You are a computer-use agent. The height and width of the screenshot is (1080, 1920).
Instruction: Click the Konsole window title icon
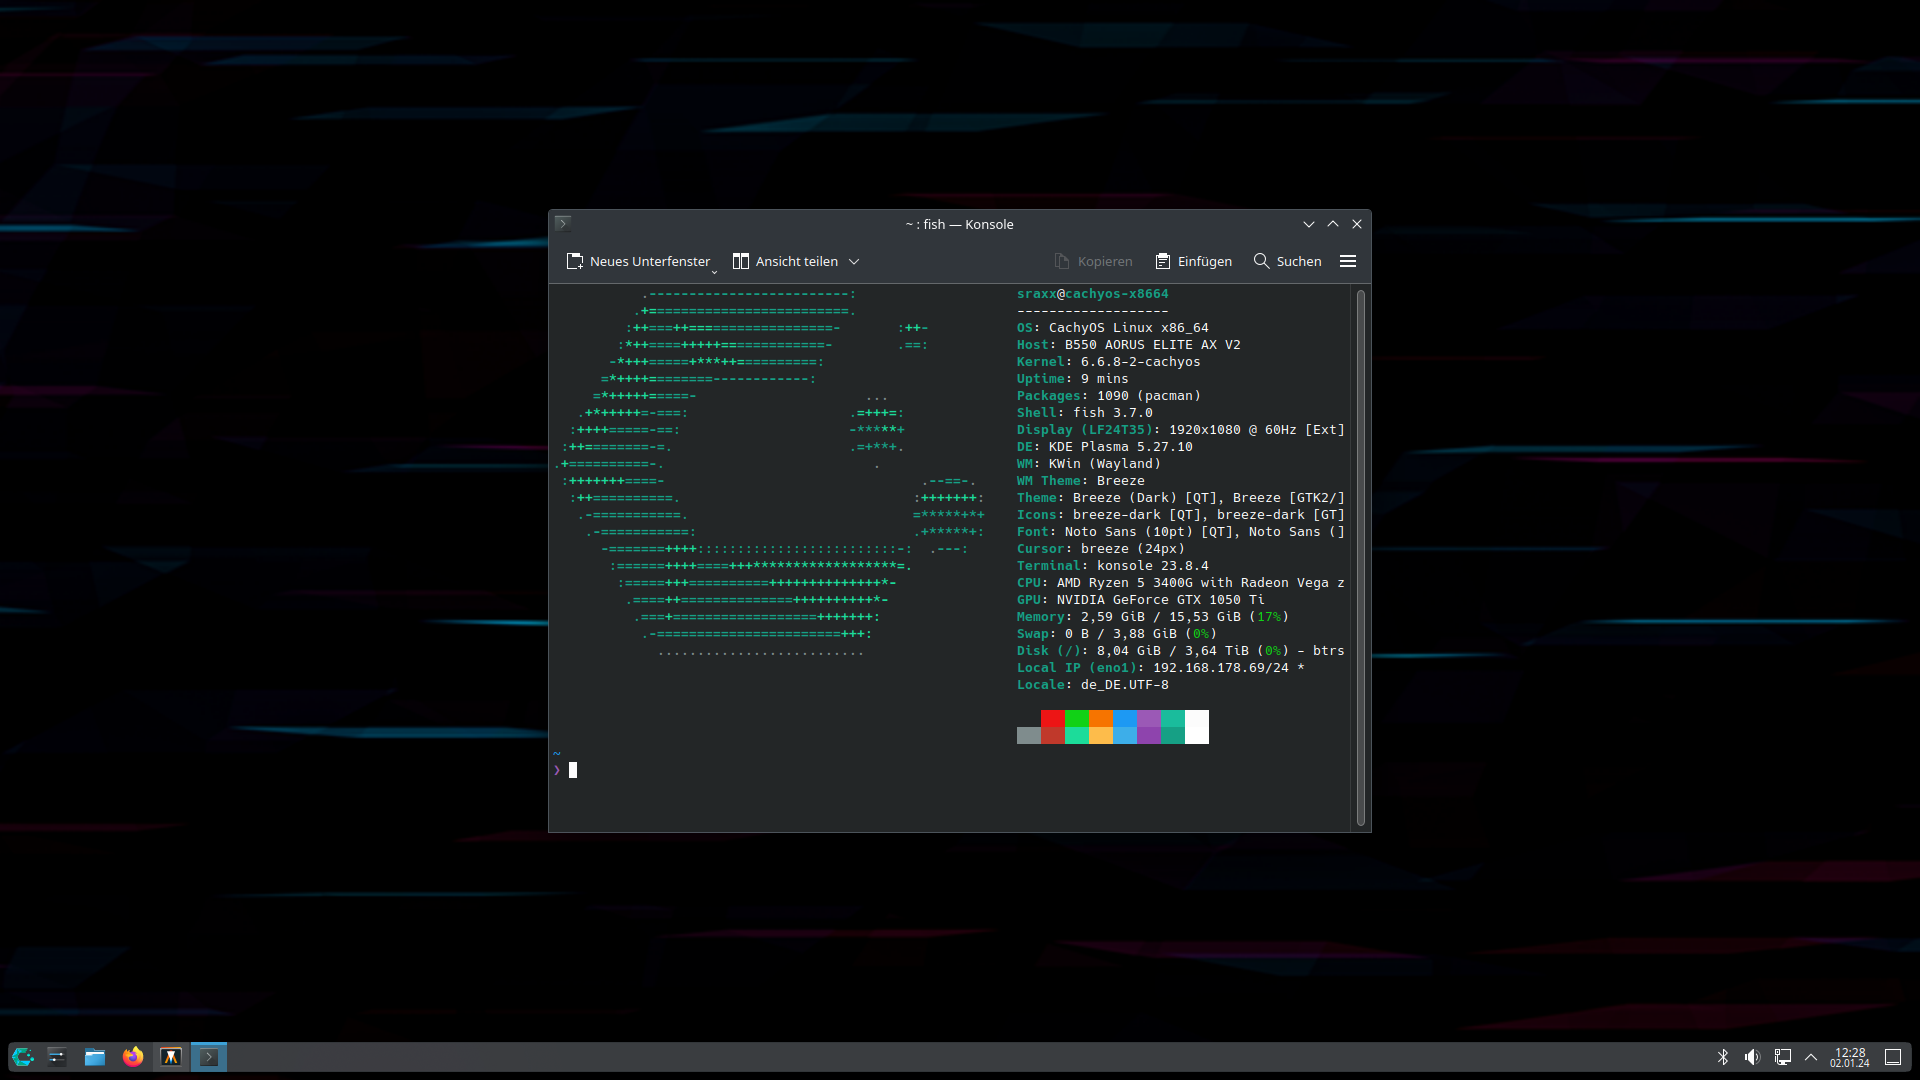pos(563,224)
